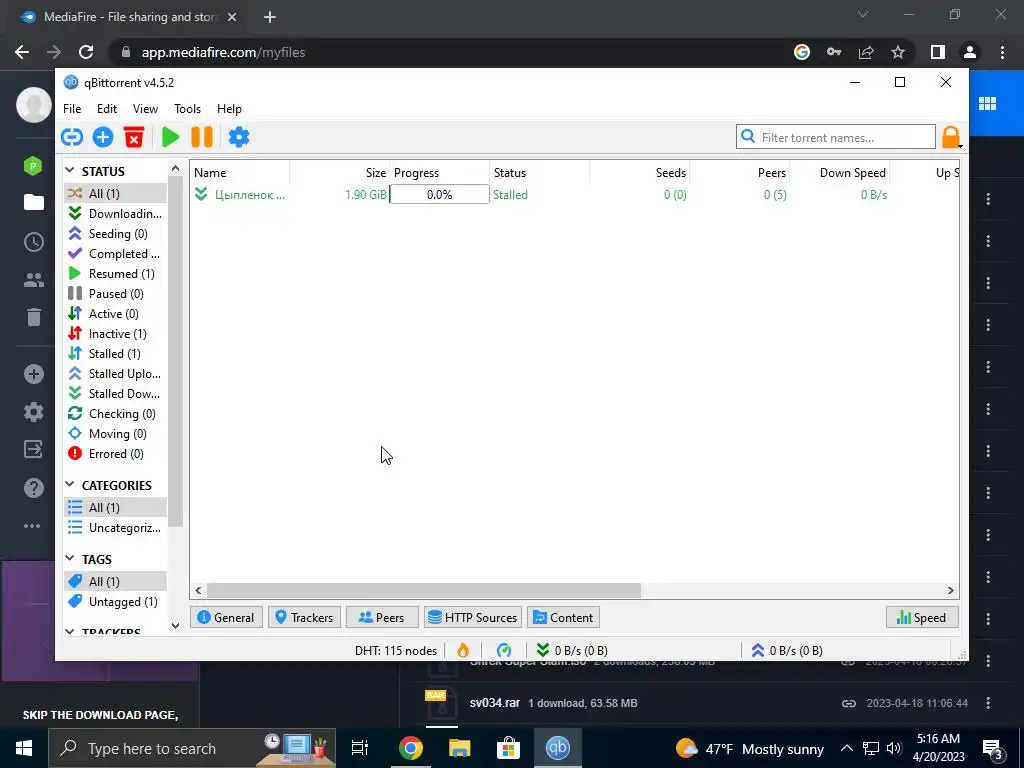Bookmark MediaFire page with star icon

point(898,52)
